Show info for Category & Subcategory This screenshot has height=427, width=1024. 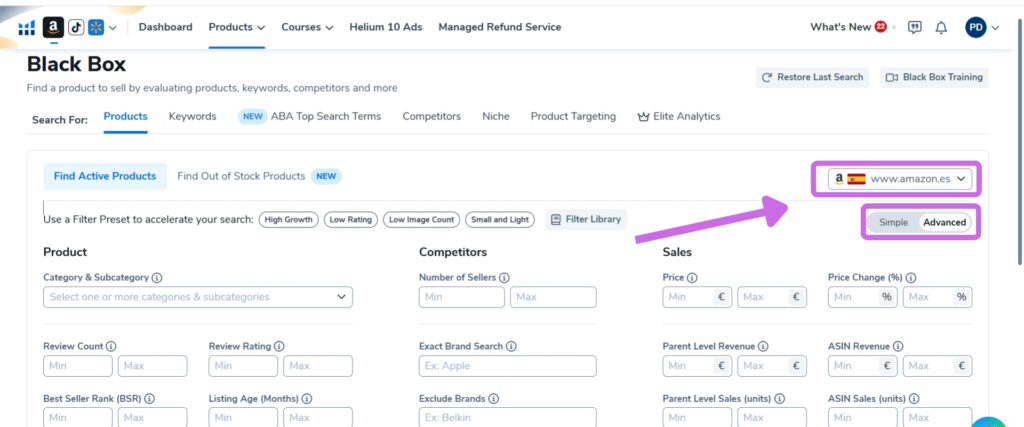point(157,277)
